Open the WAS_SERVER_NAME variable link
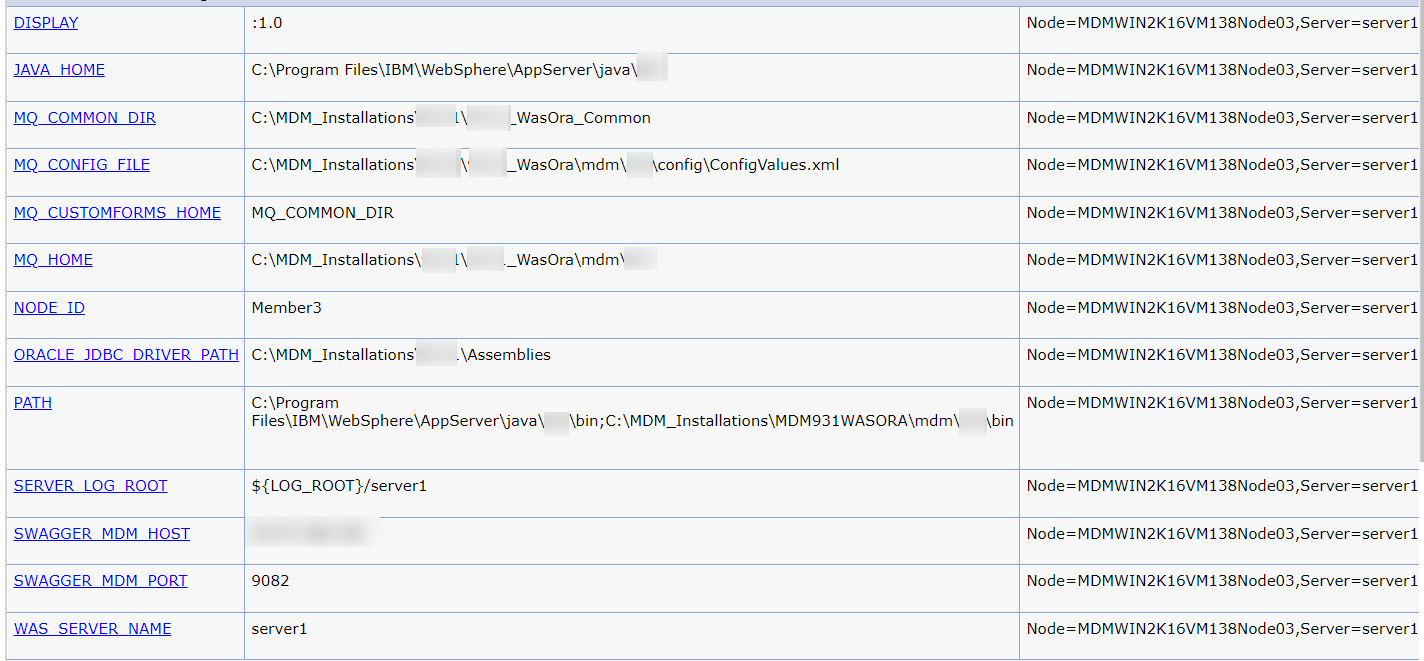The width and height of the screenshot is (1424, 661). pyautogui.click(x=92, y=629)
